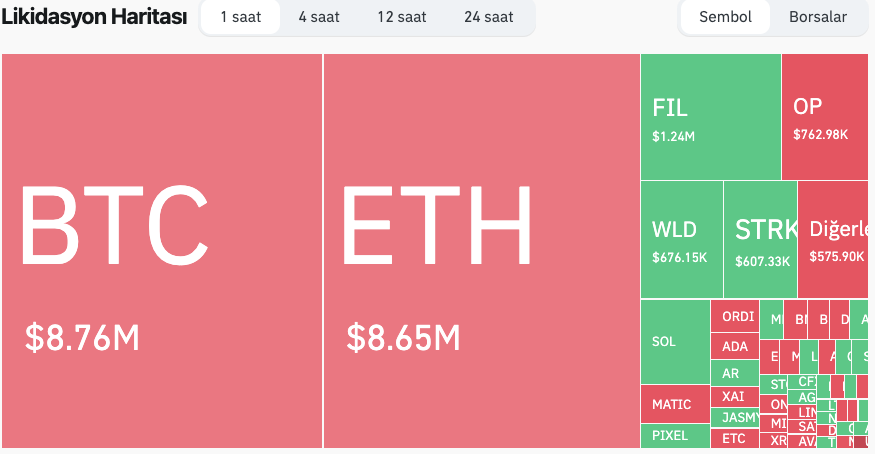The height and width of the screenshot is (454, 875).
Task: Click the green SOL tile
Action: pos(675,341)
